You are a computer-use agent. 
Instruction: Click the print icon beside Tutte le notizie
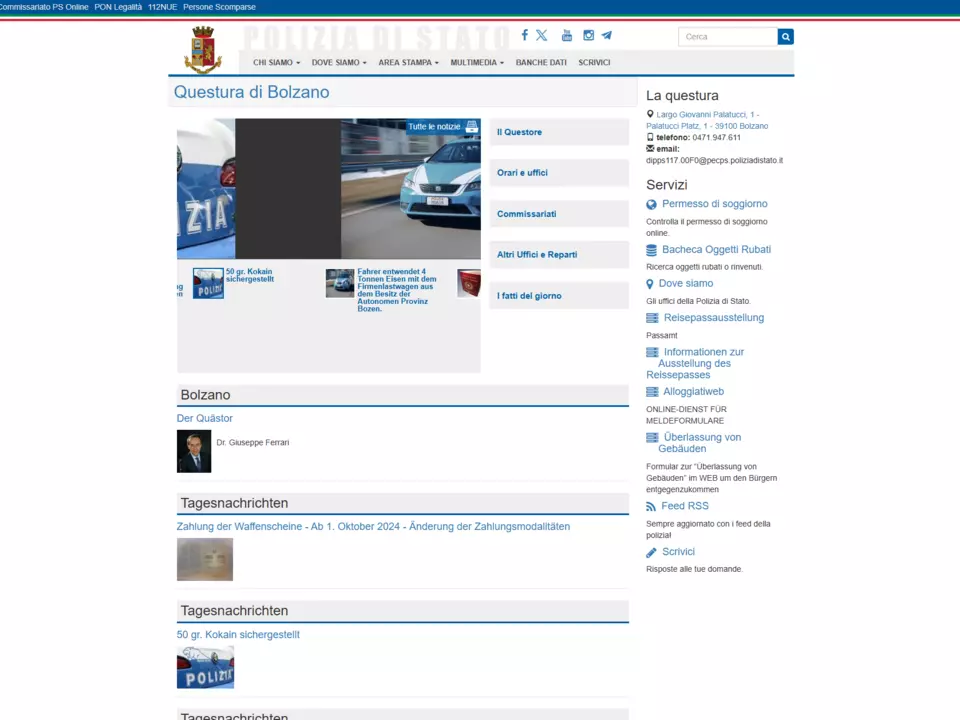coord(471,127)
